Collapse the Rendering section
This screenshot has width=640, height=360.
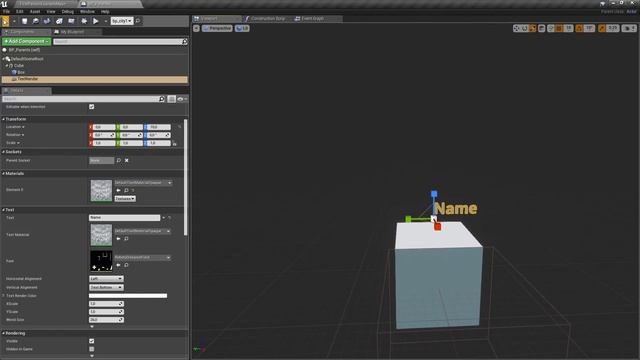(4, 333)
